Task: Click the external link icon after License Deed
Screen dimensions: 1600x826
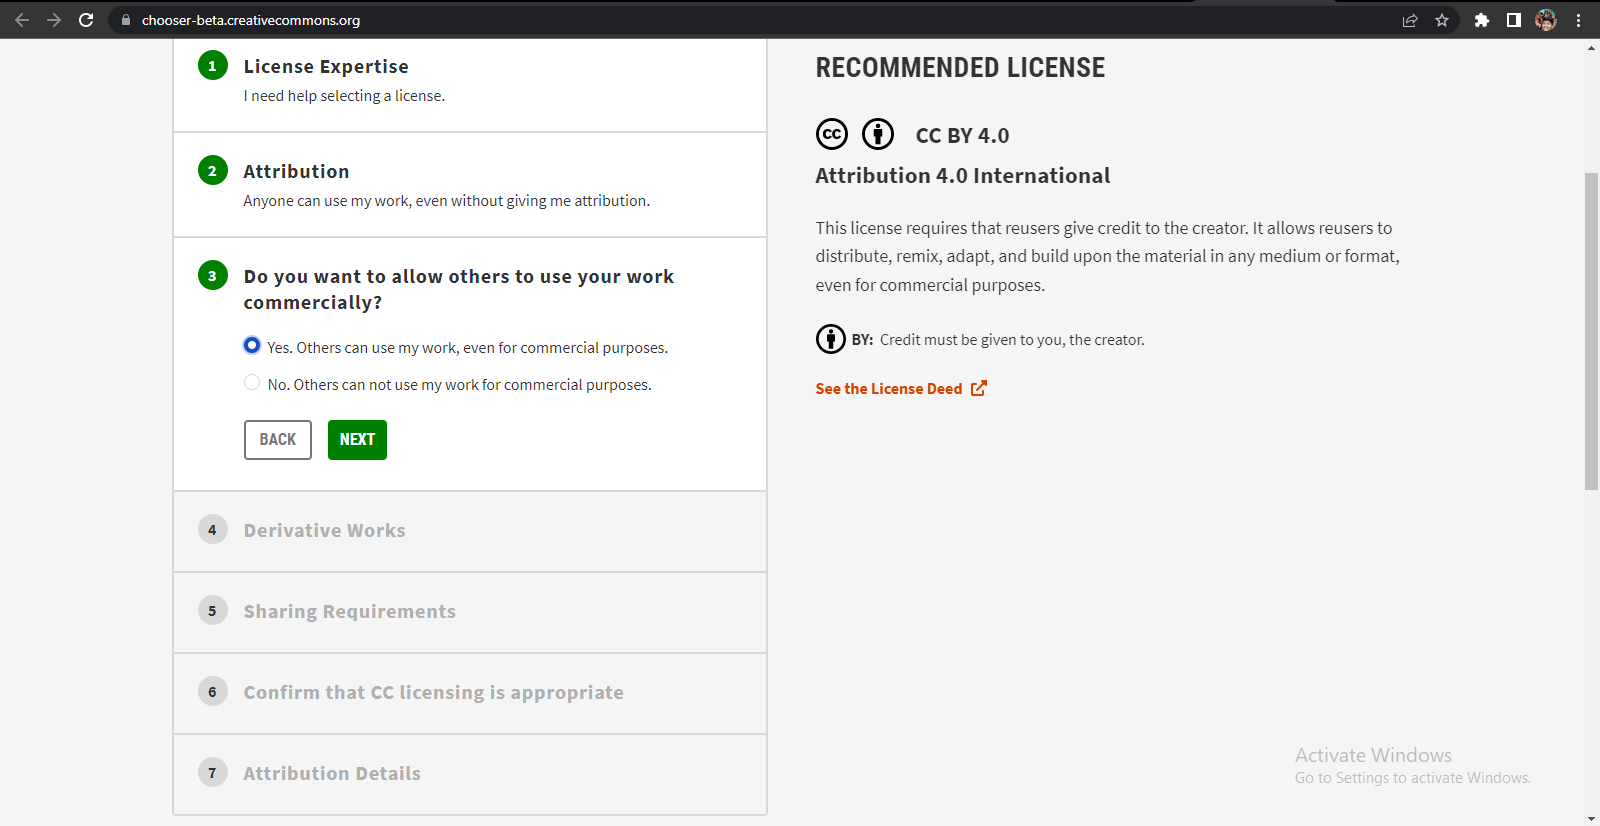Action: 979,388
